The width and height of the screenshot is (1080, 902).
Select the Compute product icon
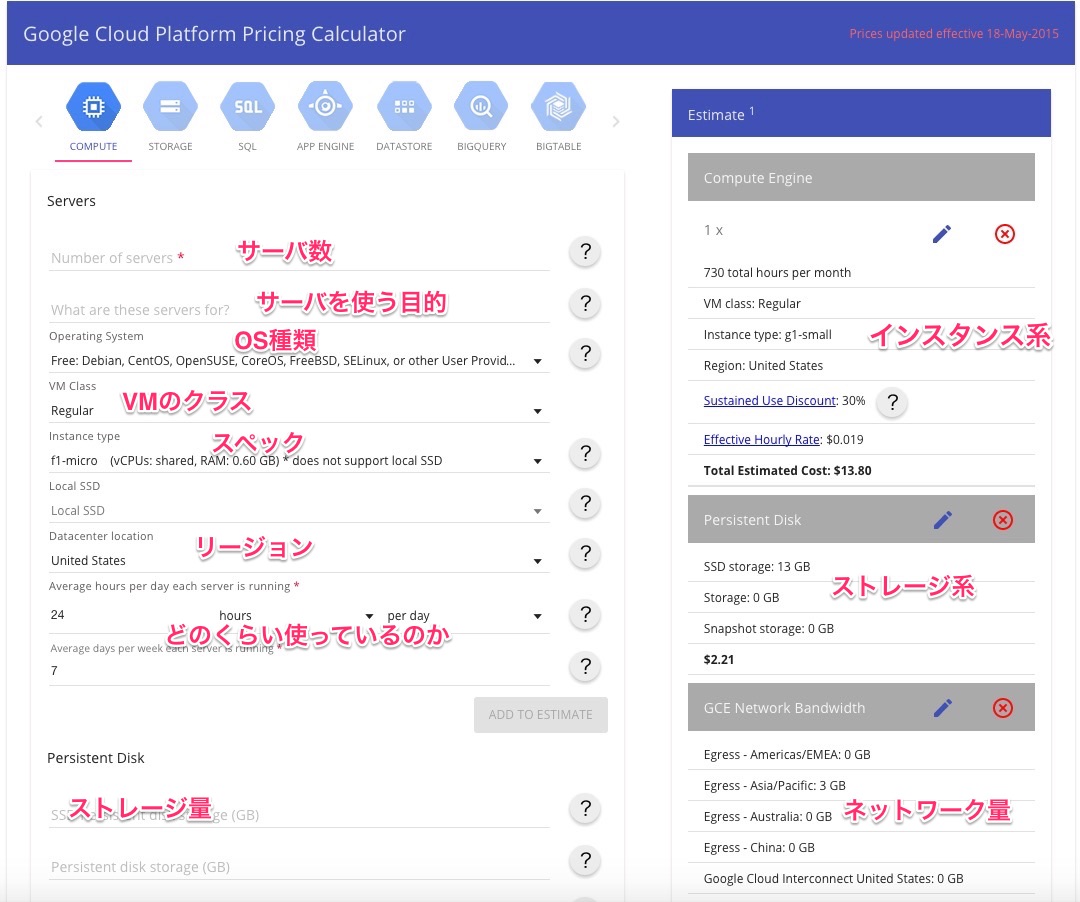[x=93, y=107]
